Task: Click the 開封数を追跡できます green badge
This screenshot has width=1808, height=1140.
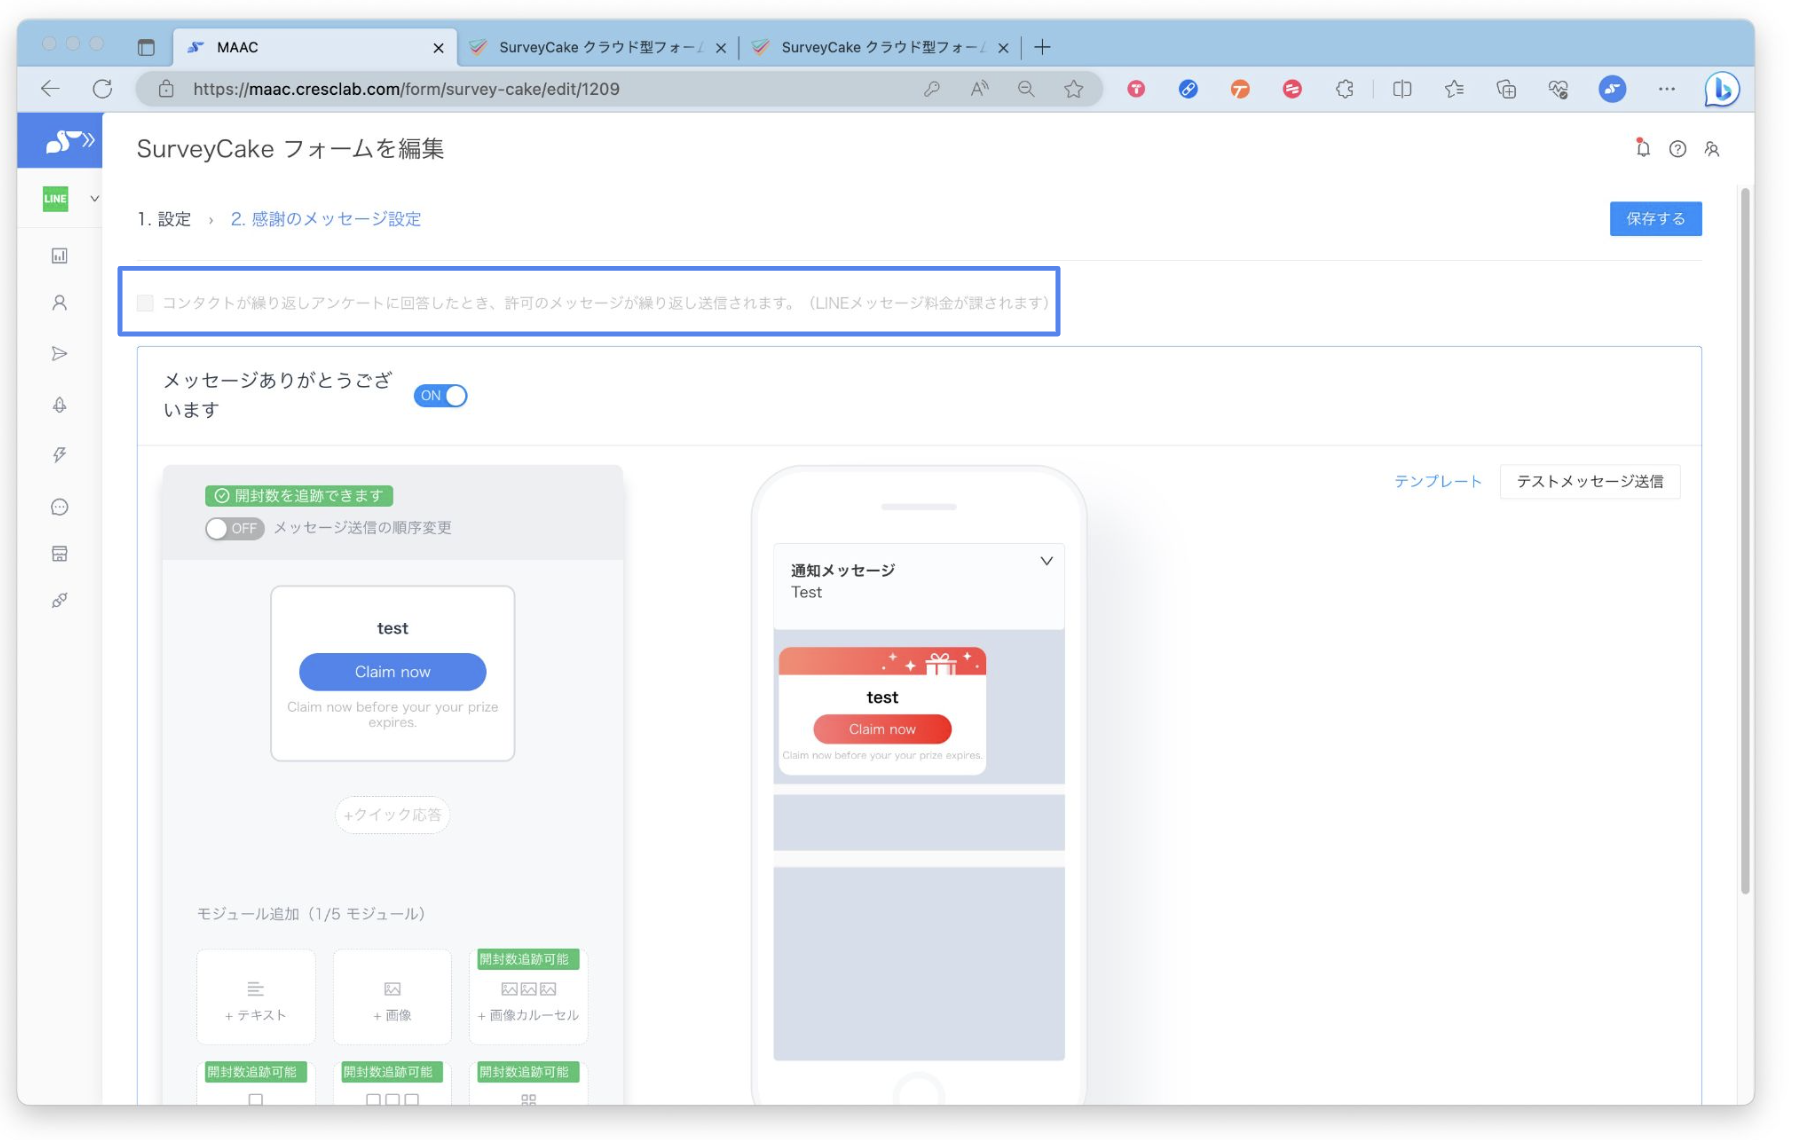Action: [299, 496]
